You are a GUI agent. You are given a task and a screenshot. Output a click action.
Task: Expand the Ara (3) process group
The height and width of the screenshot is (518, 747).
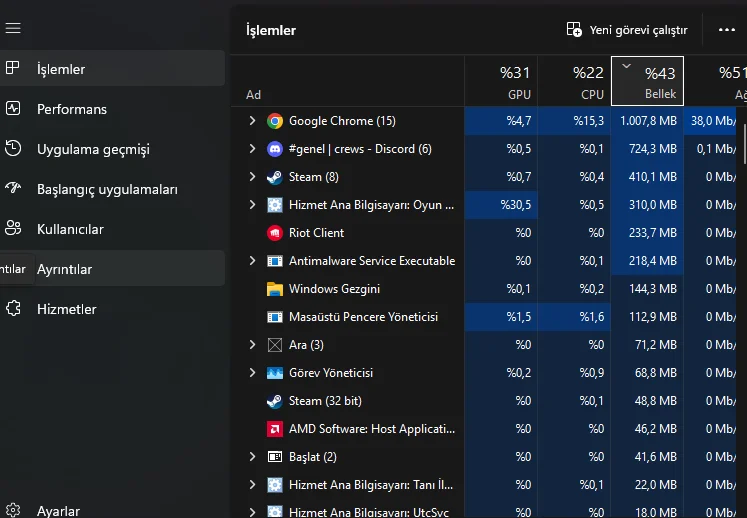click(252, 345)
